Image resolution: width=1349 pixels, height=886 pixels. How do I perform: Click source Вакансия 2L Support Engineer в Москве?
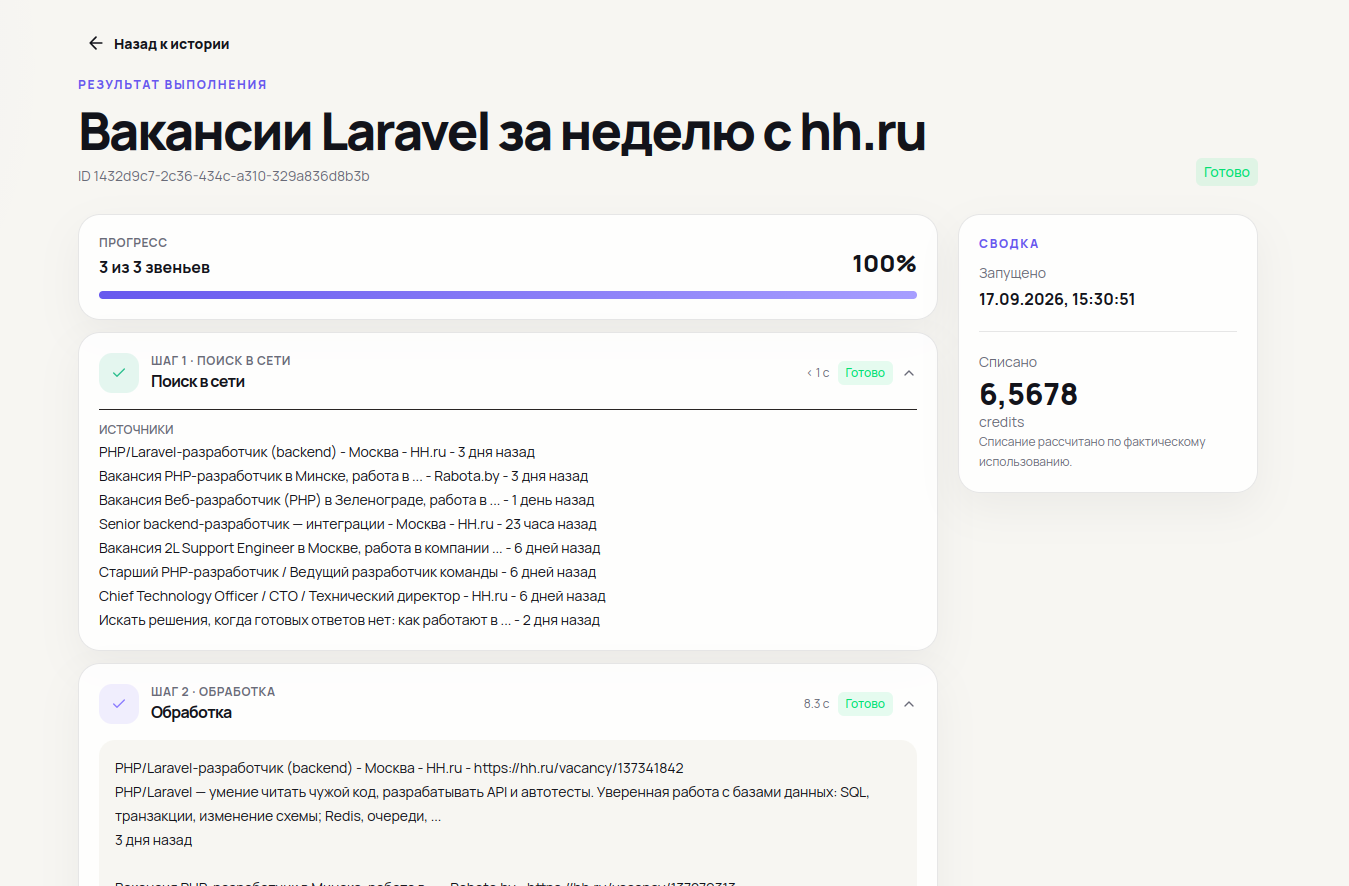pos(350,548)
